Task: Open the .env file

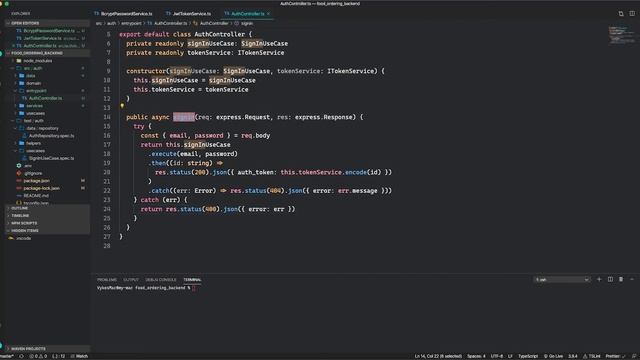Action: 28,166
